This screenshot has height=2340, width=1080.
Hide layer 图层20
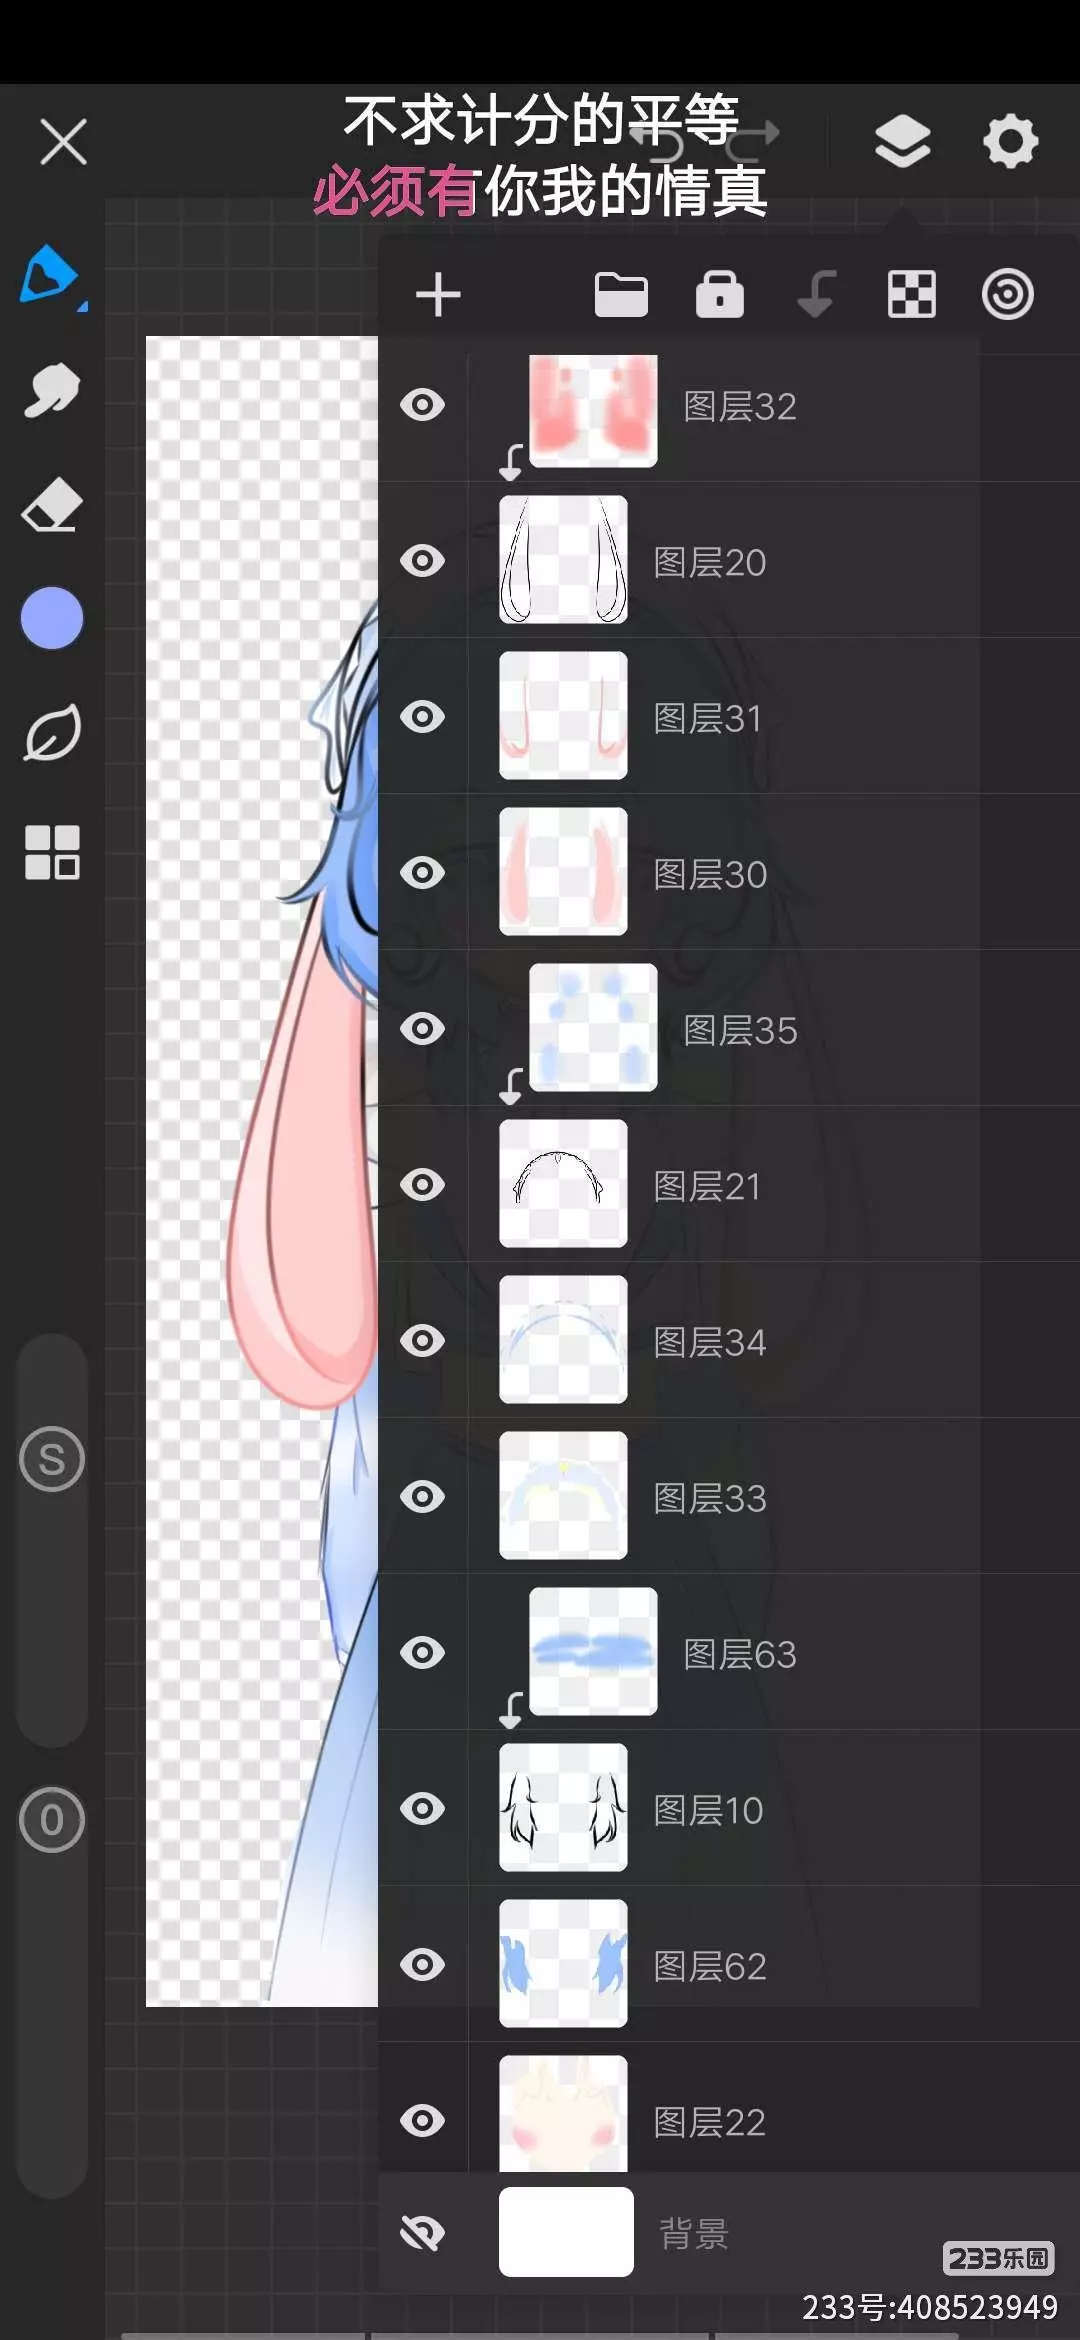tap(423, 561)
